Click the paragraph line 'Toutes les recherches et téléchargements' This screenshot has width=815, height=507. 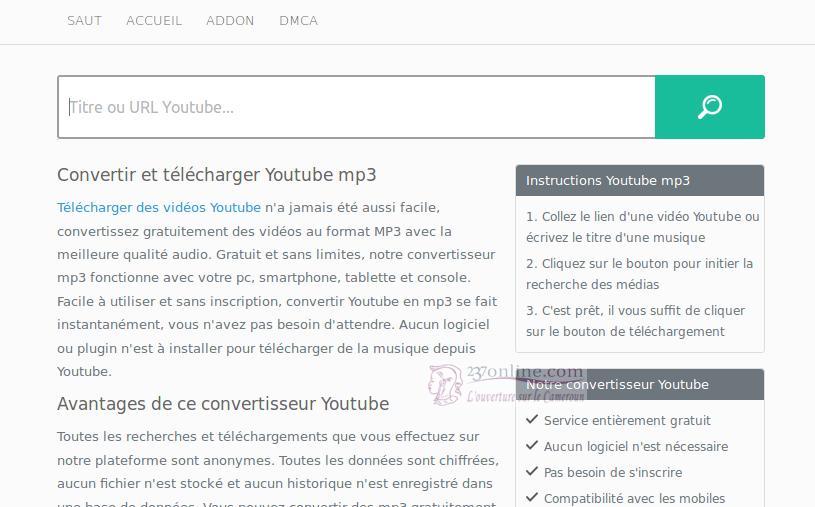pos(268,437)
